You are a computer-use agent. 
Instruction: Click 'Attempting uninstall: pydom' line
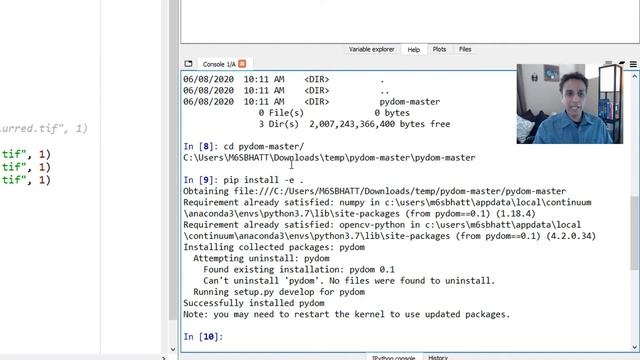point(261,258)
